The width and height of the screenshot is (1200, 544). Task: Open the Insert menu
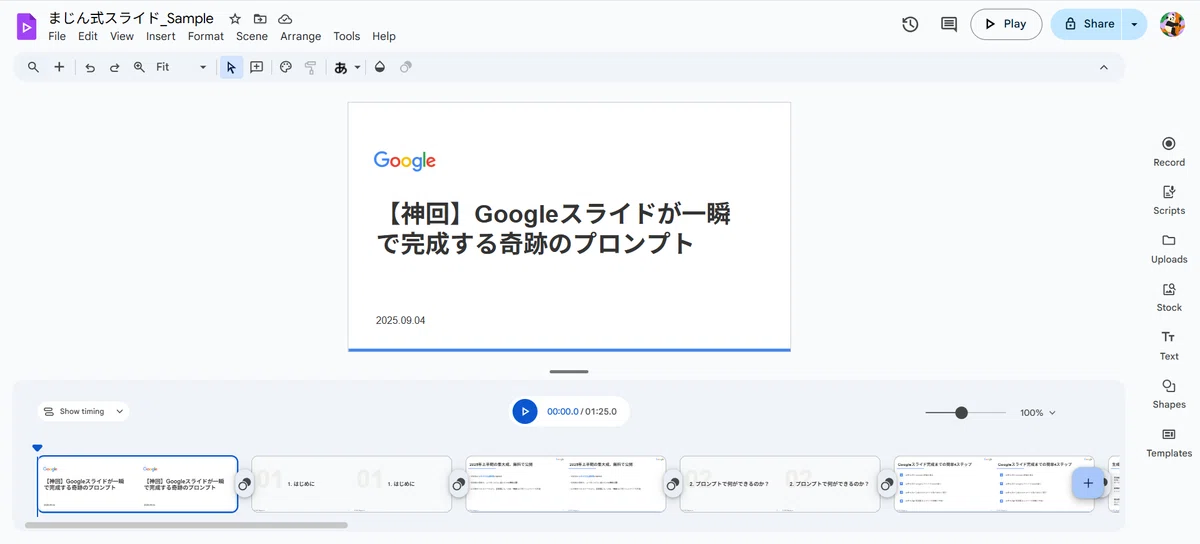point(161,36)
